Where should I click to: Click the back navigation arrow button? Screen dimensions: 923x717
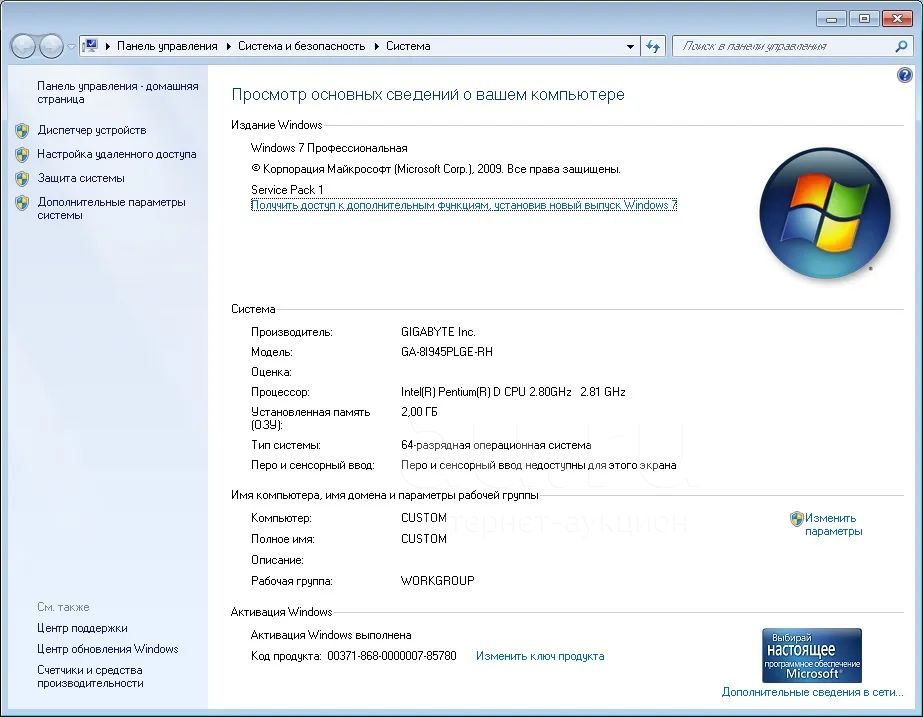24,46
